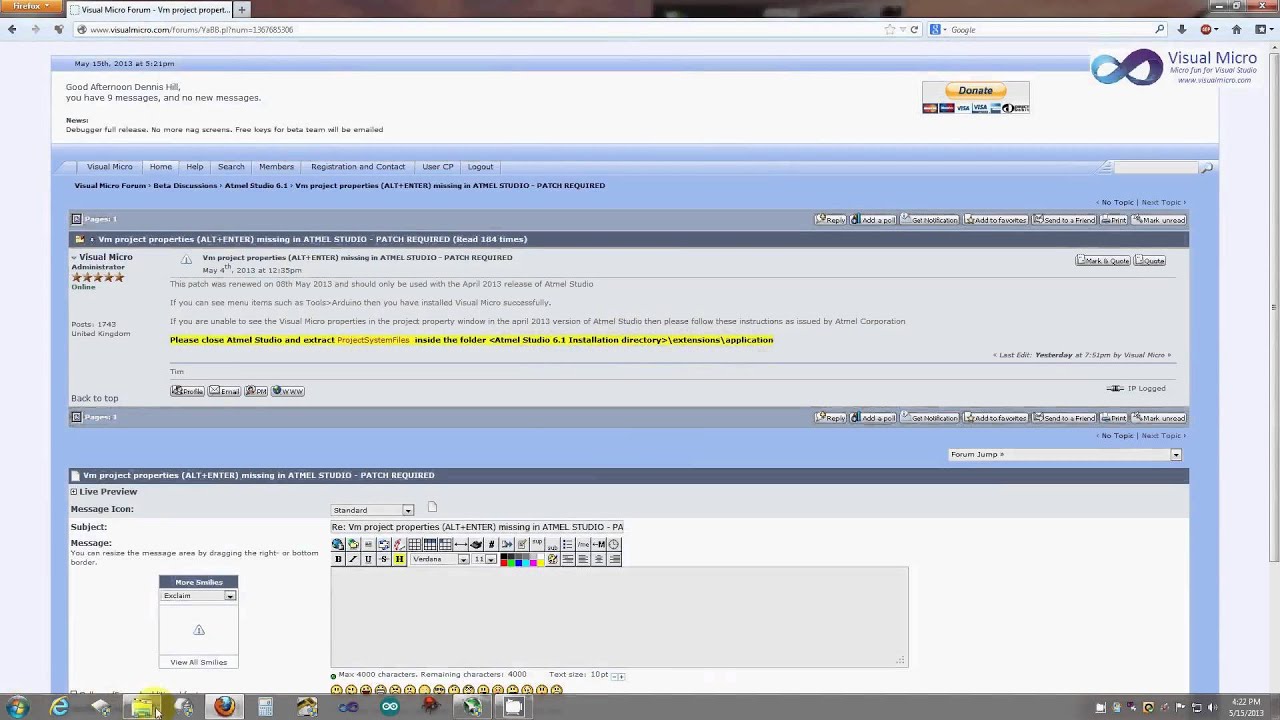Viewport: 1280px width, 720px height.
Task: Open Firefox downloads arrow icon
Action: tap(1182, 29)
